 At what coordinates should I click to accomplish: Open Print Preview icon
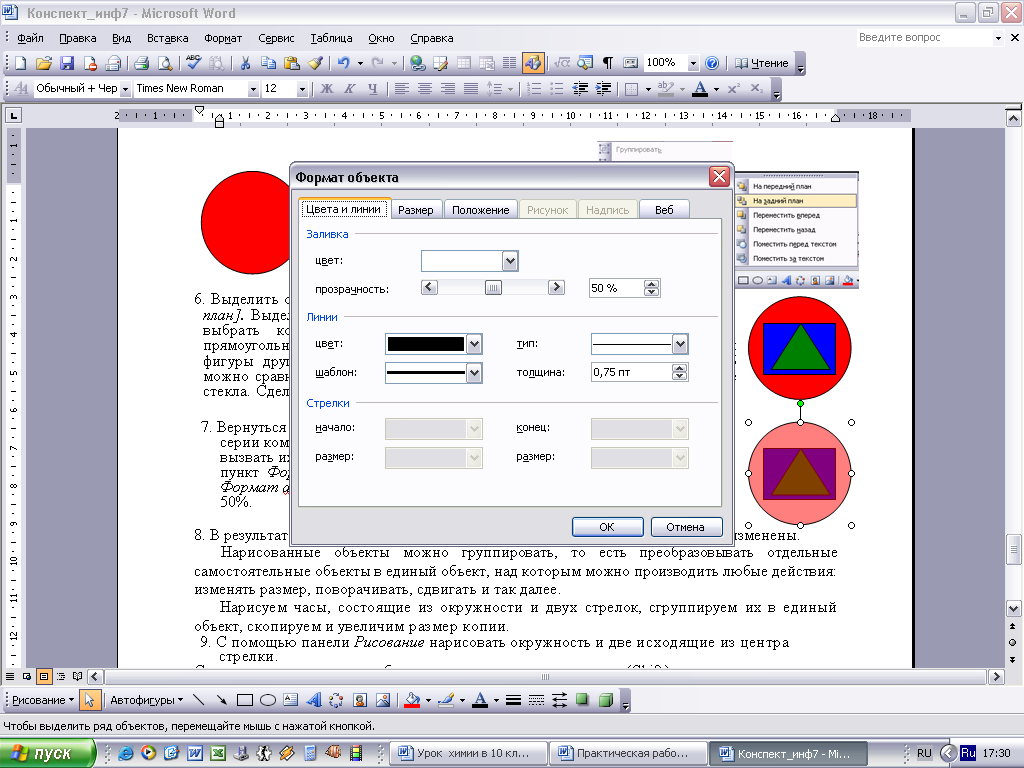click(165, 63)
